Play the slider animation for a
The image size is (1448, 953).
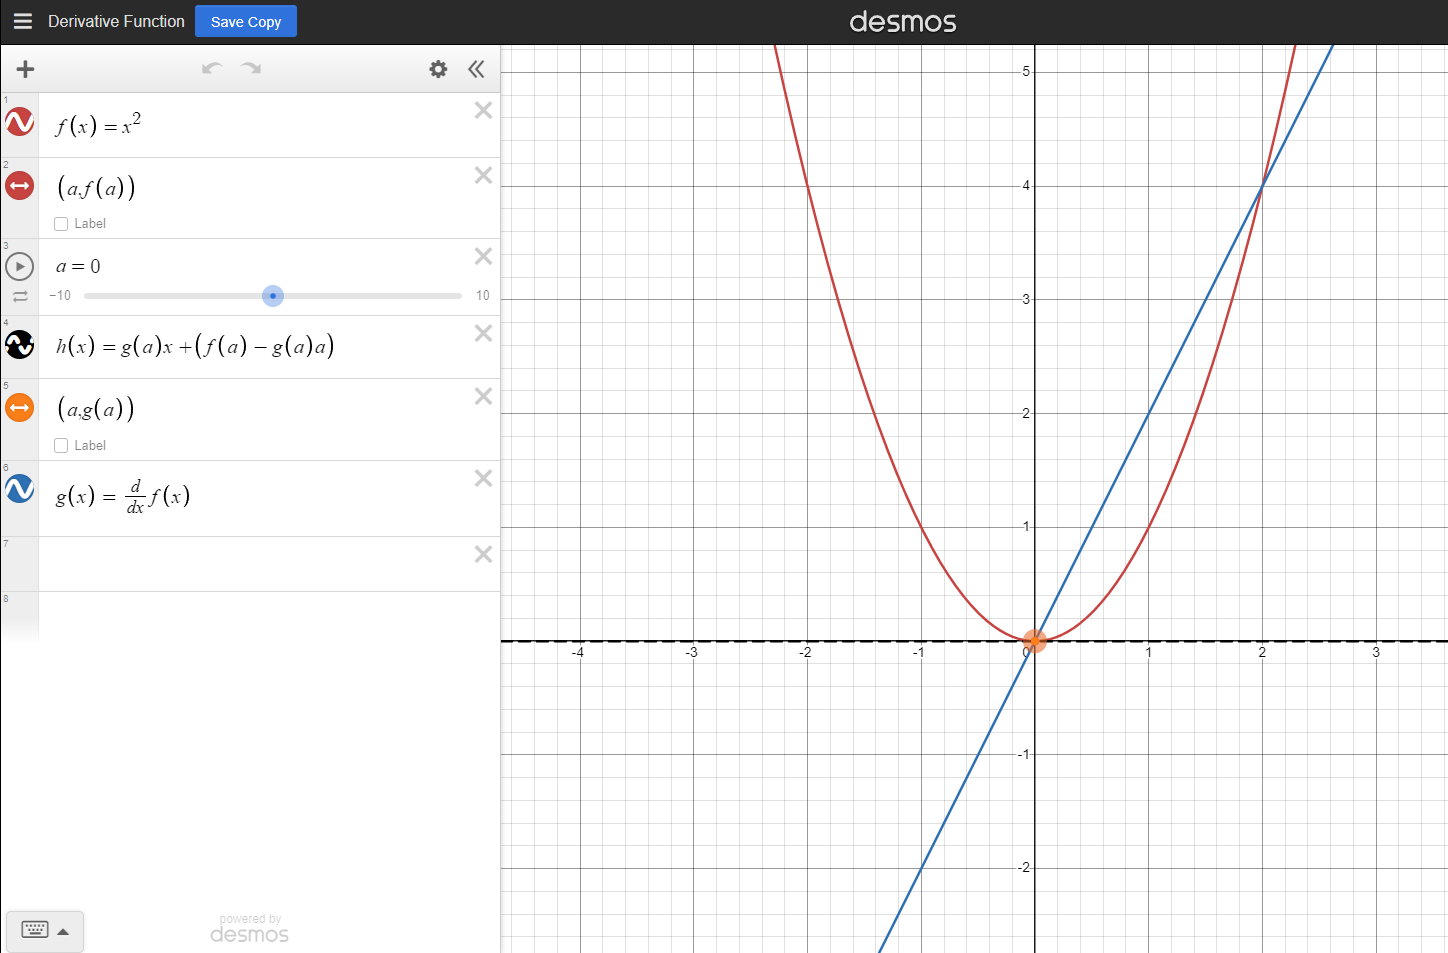[x=20, y=267]
